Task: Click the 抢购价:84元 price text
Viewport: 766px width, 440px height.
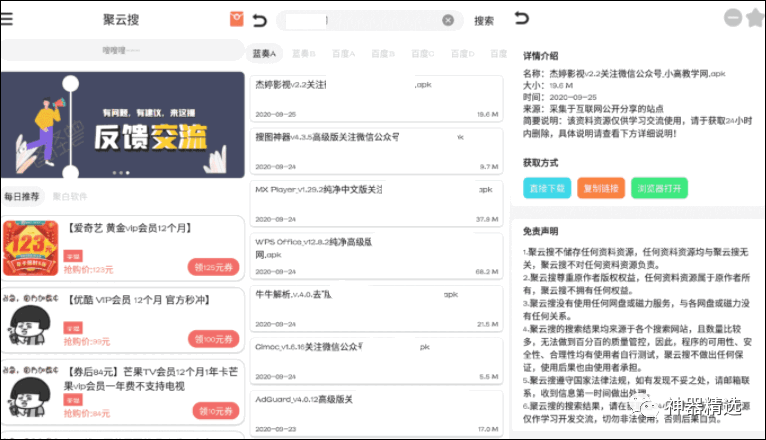Action: tap(87, 414)
